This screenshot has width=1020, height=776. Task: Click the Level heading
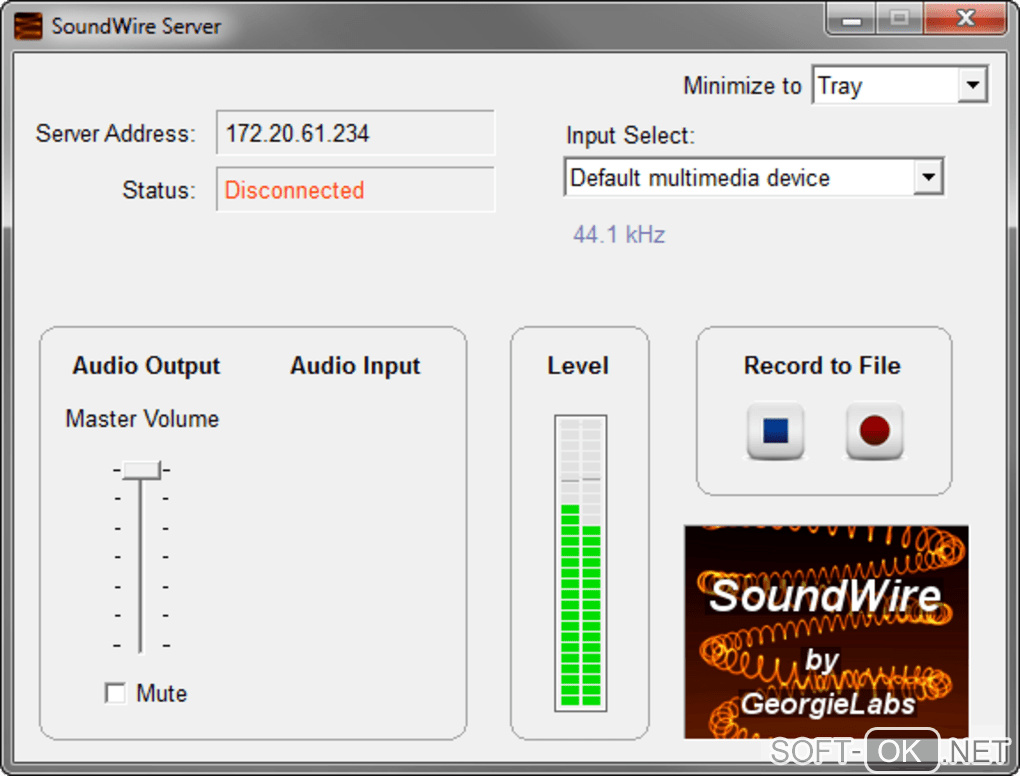[578, 366]
